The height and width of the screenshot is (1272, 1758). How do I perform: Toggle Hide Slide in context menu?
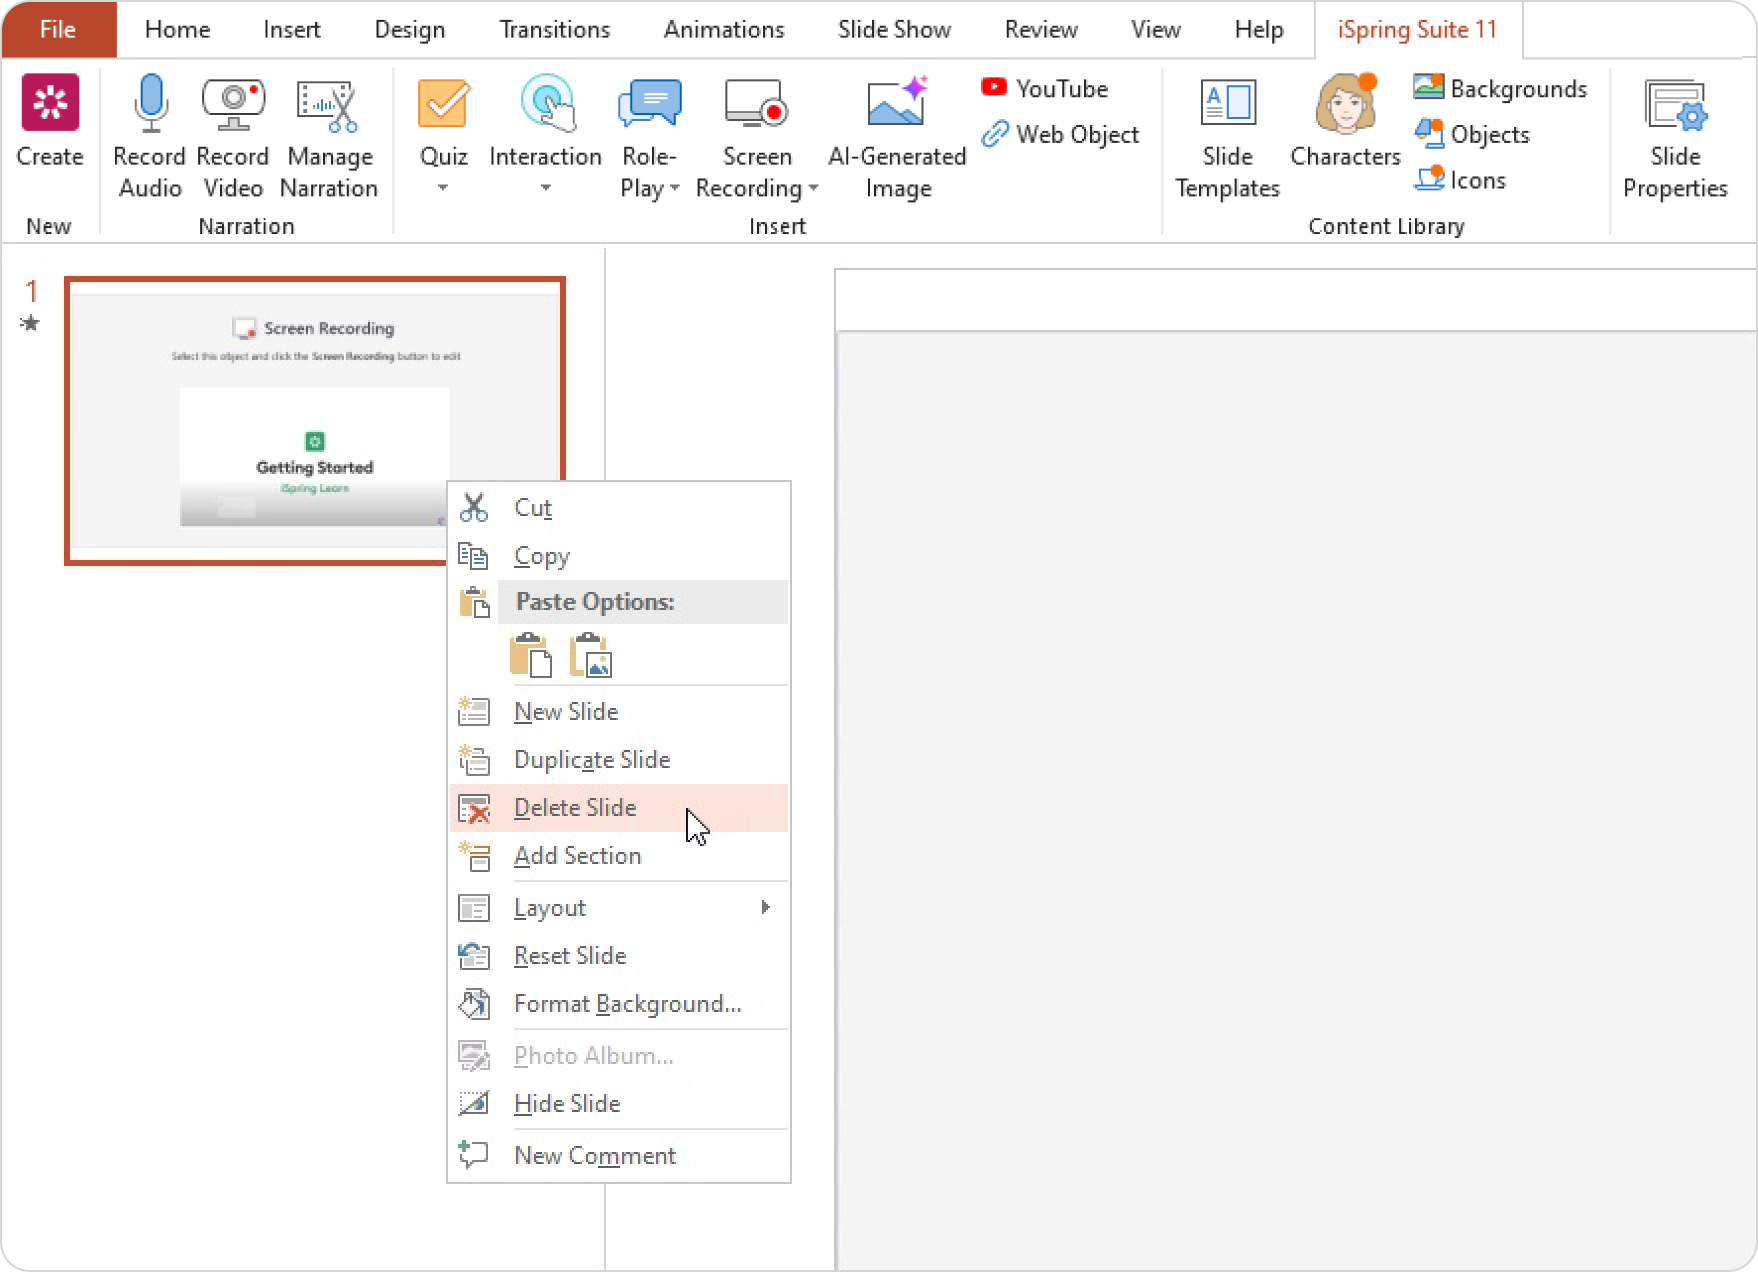coord(567,1104)
